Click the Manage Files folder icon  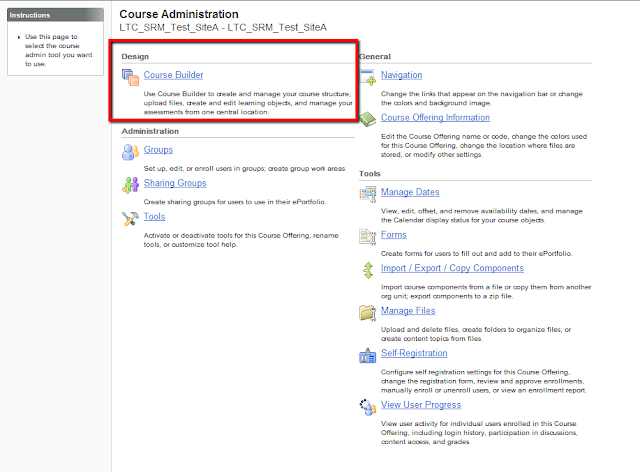[368, 313]
